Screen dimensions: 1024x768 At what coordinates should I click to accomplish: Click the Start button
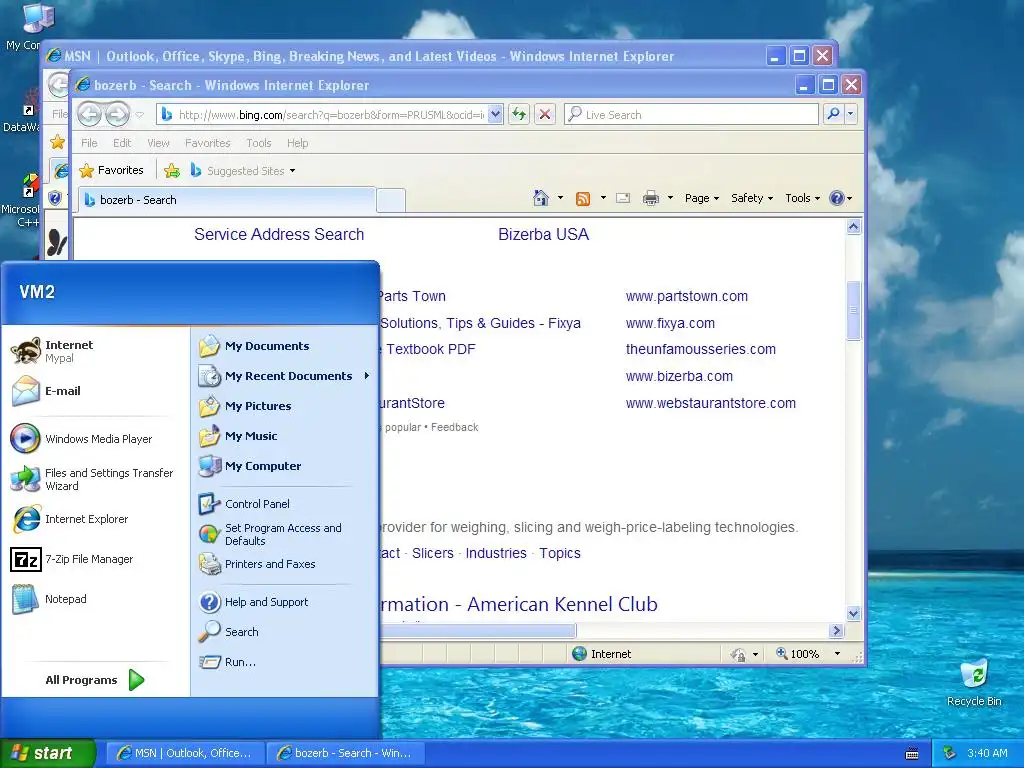(x=47, y=753)
